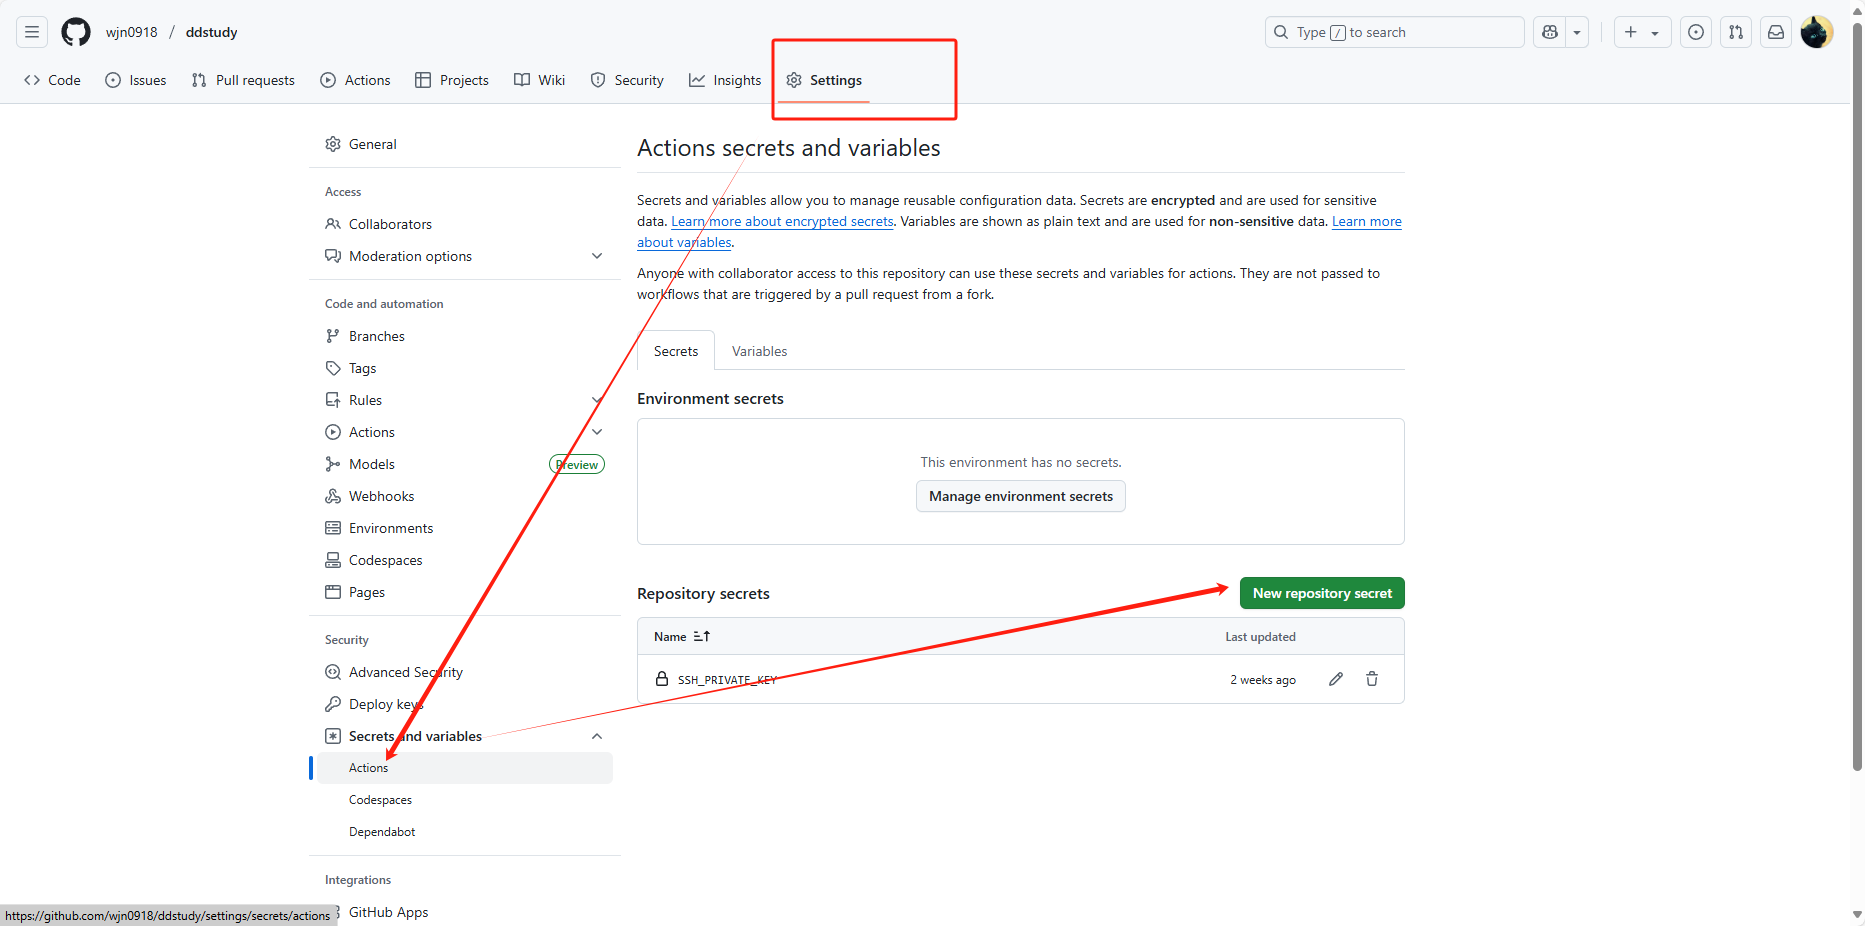Open Copilot chat icon in header
This screenshot has height=926, width=1865.
(1550, 32)
